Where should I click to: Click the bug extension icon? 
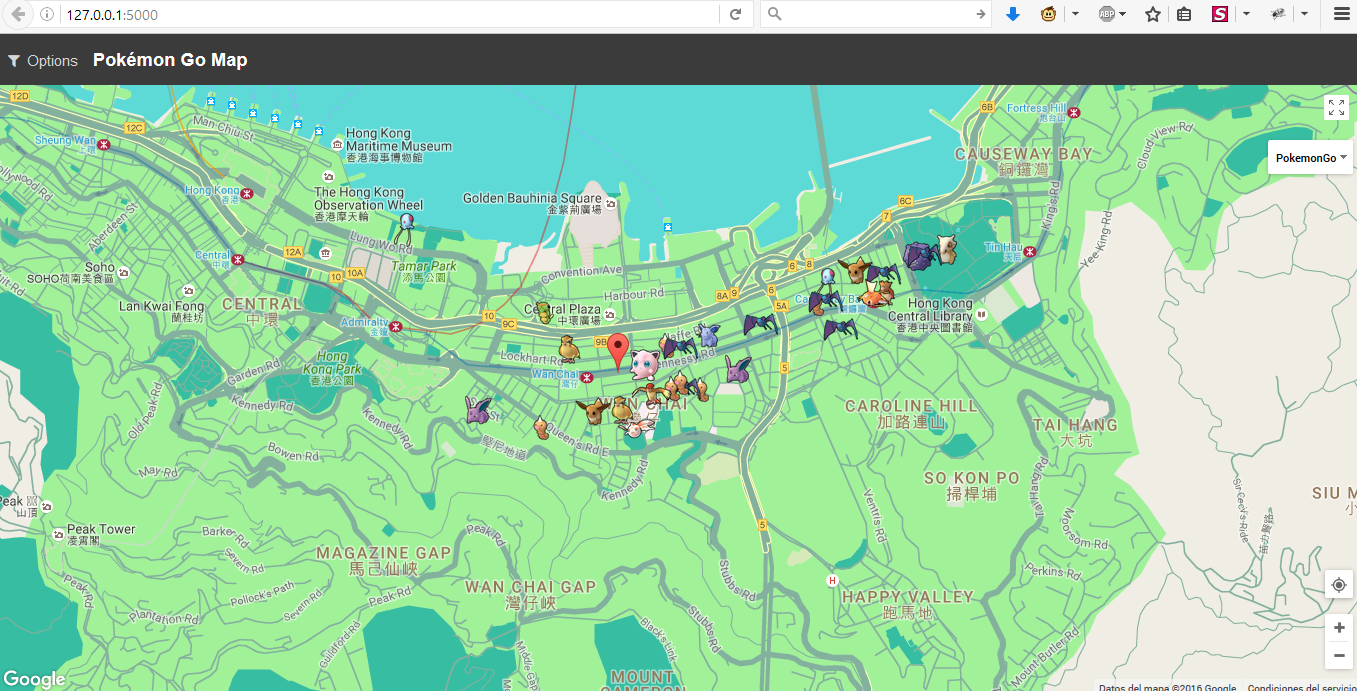[1277, 15]
